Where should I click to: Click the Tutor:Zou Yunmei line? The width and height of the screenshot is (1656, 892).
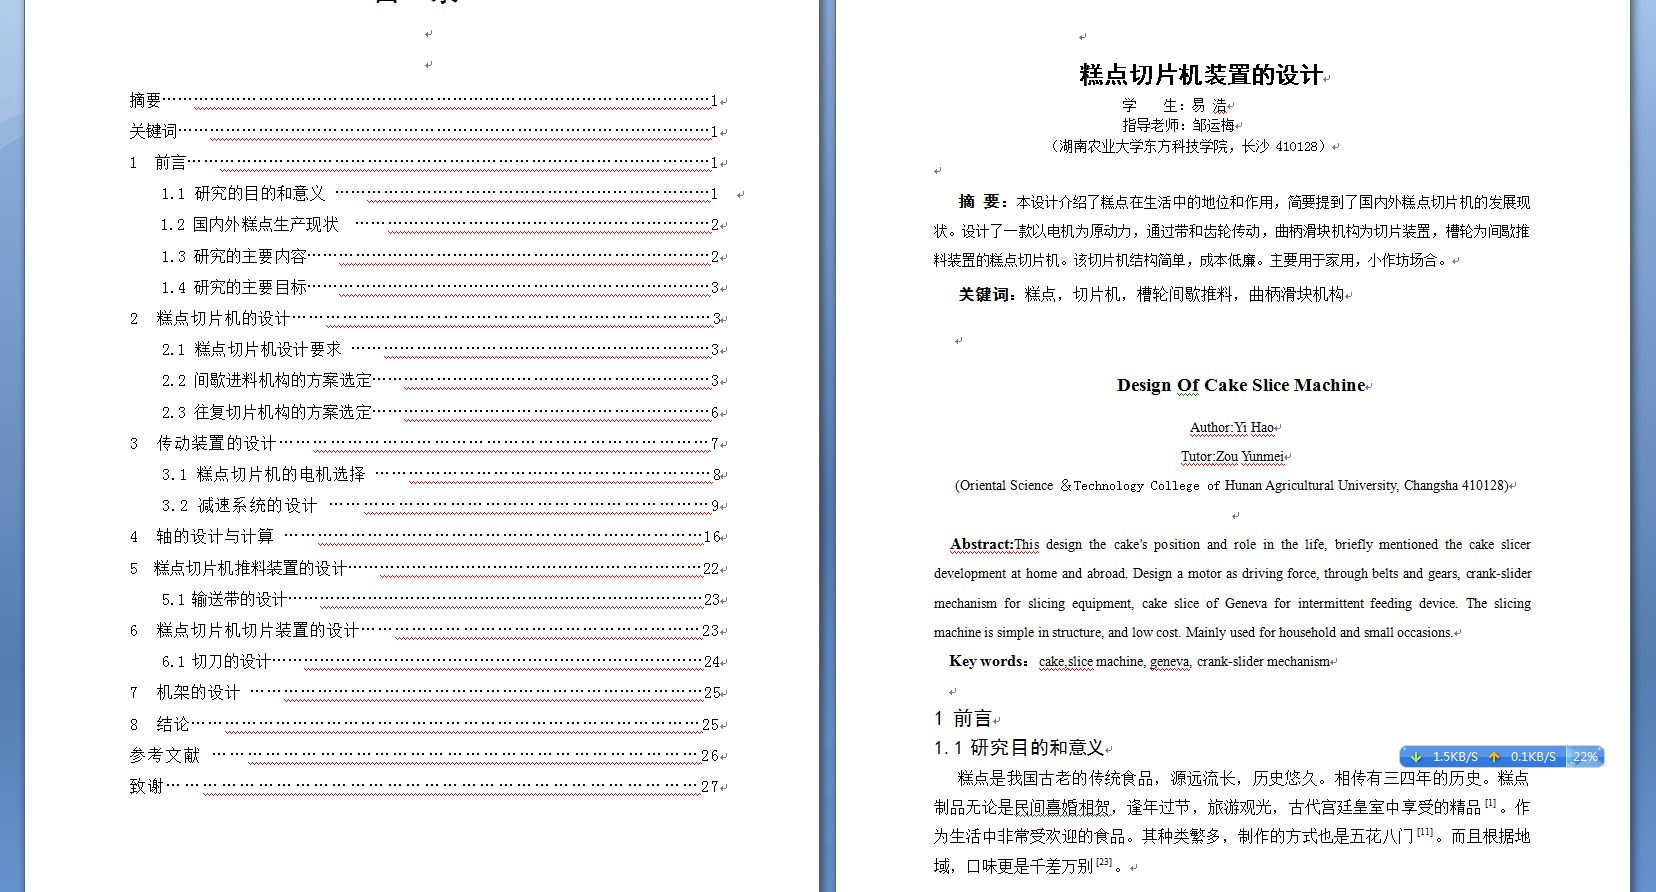(1232, 456)
